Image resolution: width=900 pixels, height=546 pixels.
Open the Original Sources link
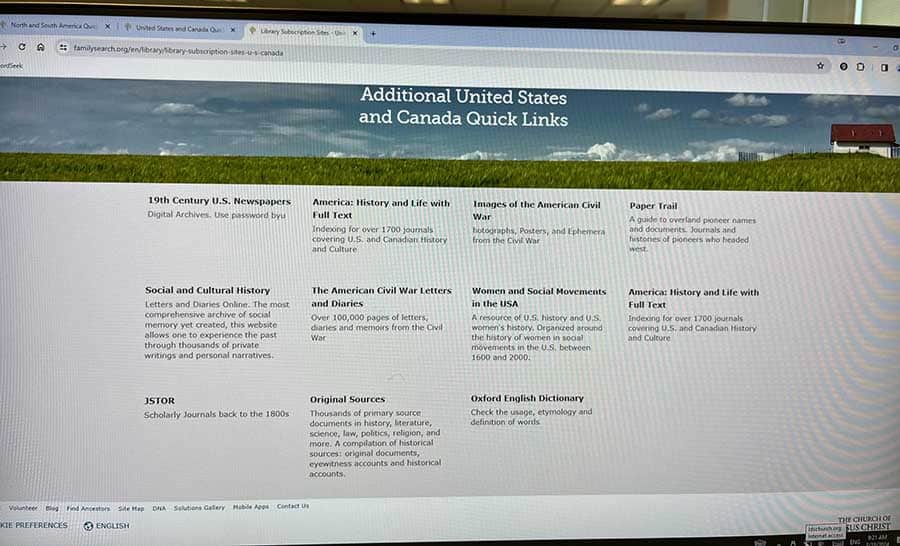(x=347, y=400)
